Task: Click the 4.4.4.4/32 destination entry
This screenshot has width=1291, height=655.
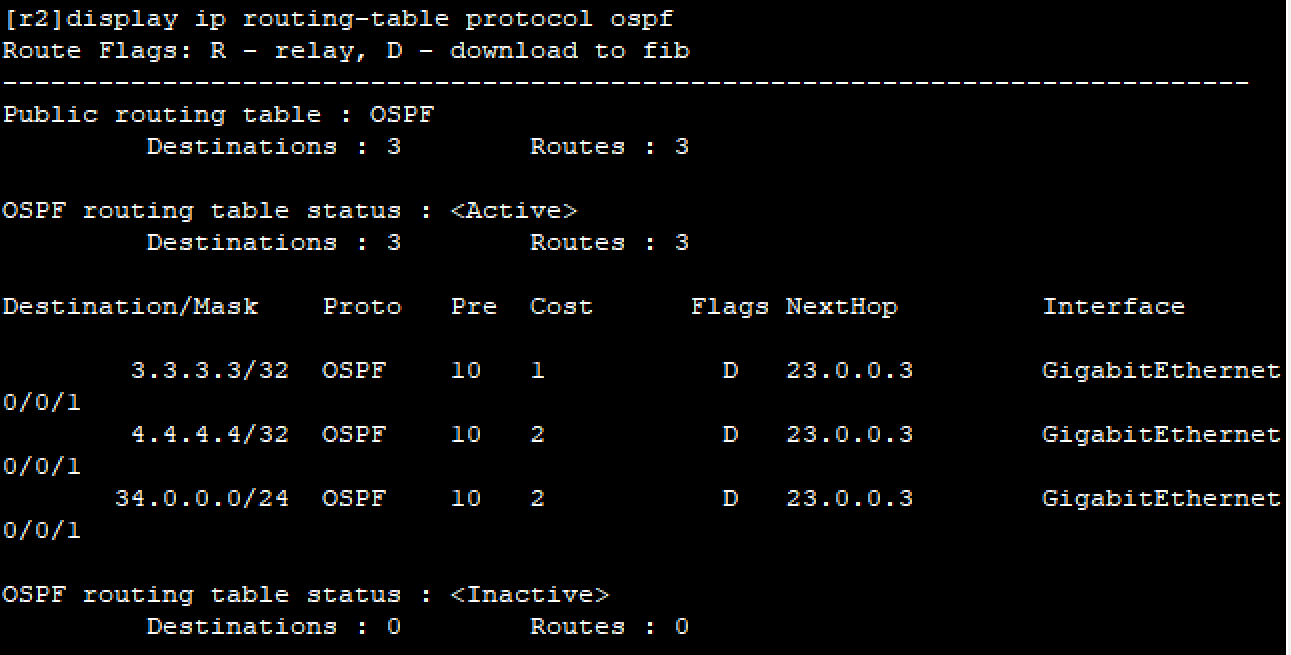Action: tap(210, 435)
